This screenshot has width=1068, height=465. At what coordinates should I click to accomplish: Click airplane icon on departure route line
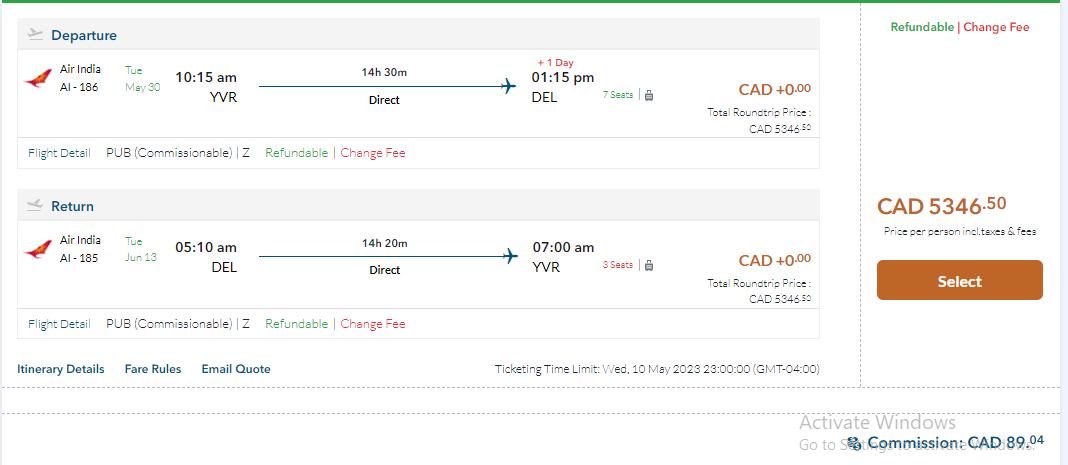click(509, 87)
